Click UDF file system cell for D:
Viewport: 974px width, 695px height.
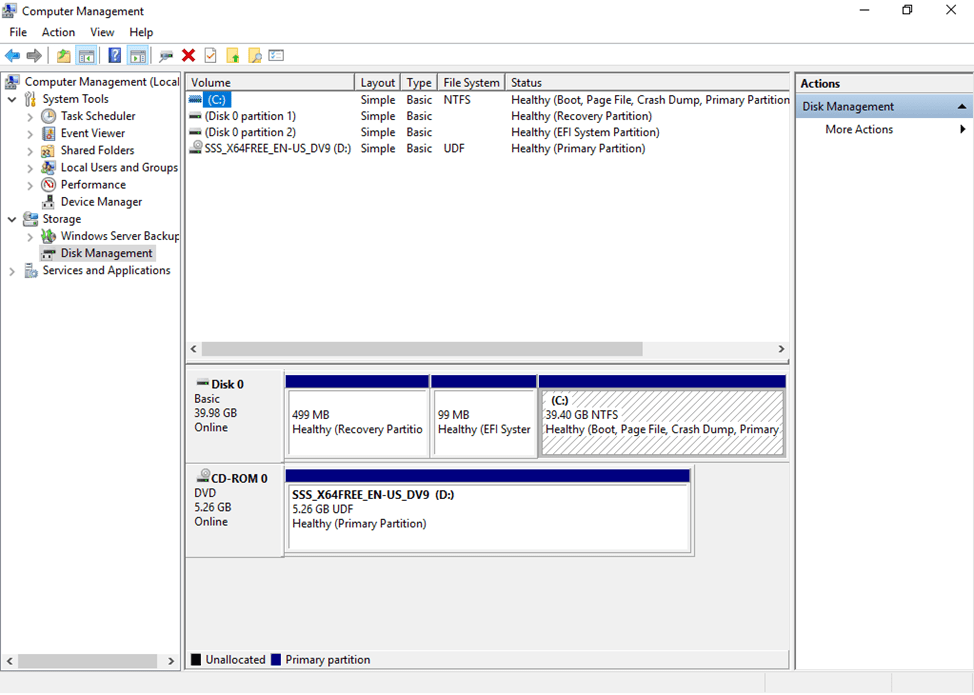tap(454, 148)
